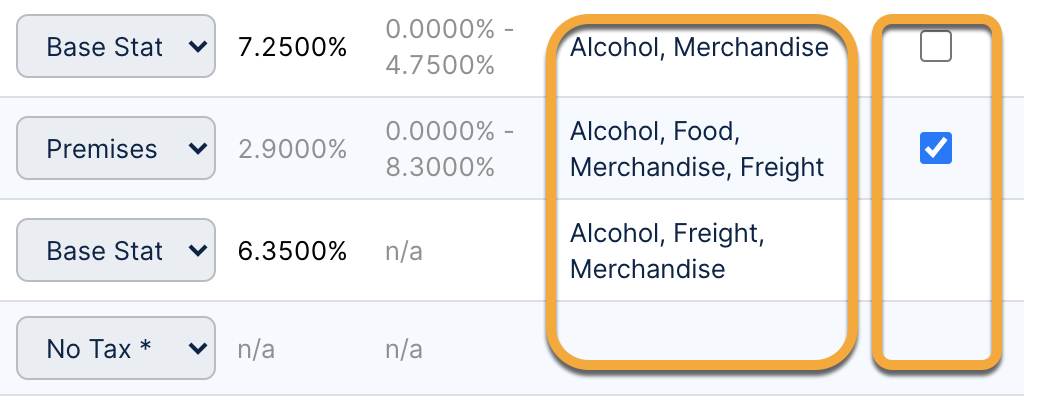
Task: Click the greyed 2.9000% rate value
Action: pos(292,150)
